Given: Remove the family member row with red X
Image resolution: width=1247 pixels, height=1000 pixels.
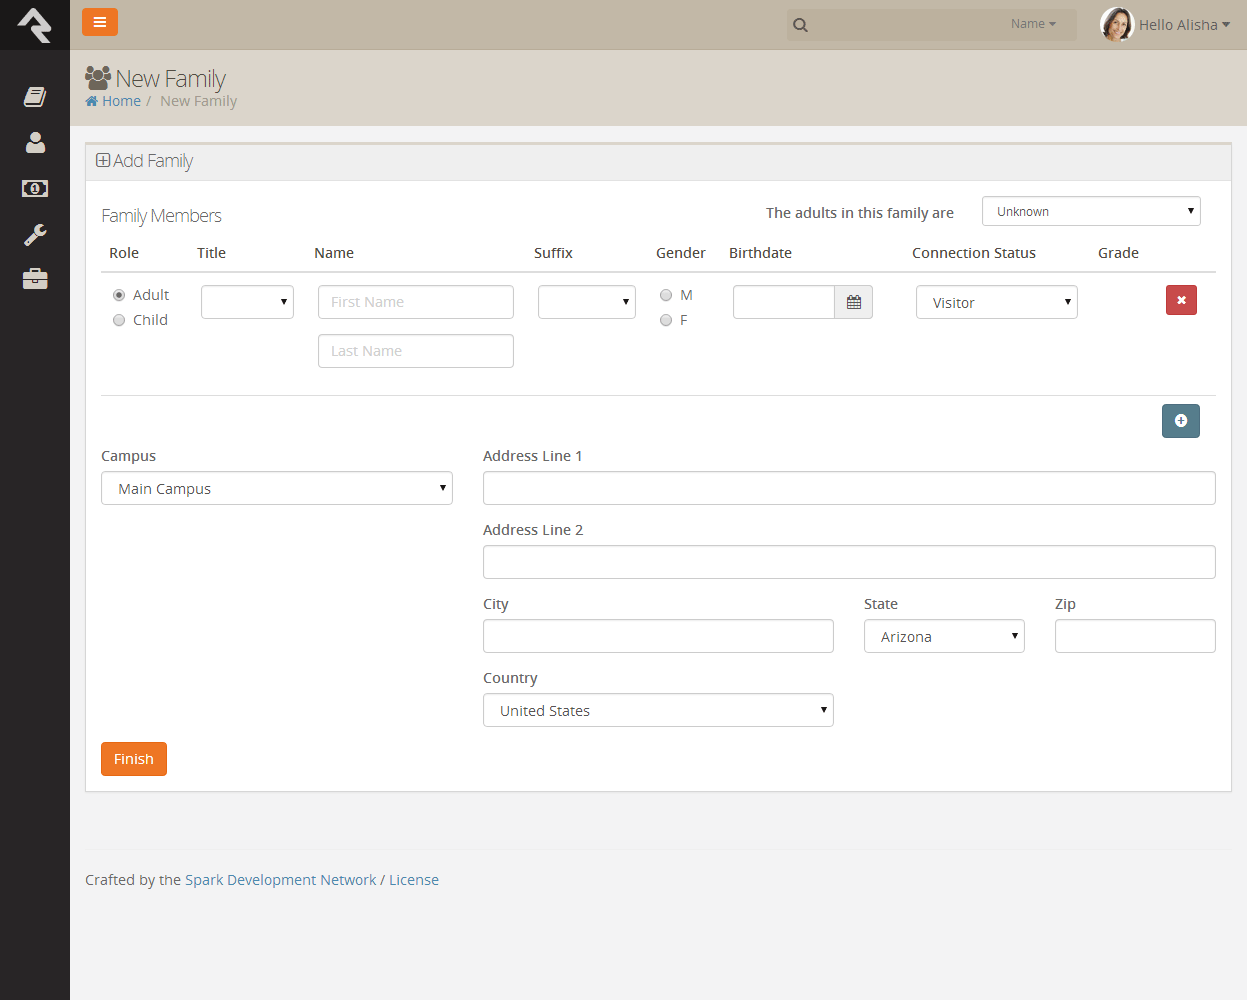Looking at the screenshot, I should [x=1181, y=300].
